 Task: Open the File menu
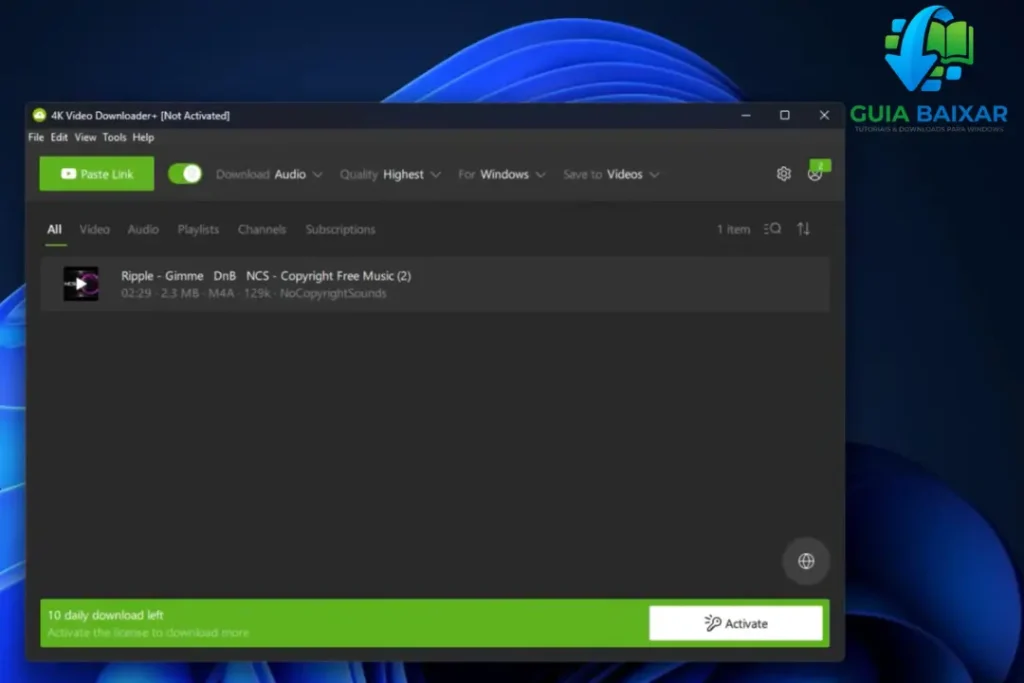(36, 137)
